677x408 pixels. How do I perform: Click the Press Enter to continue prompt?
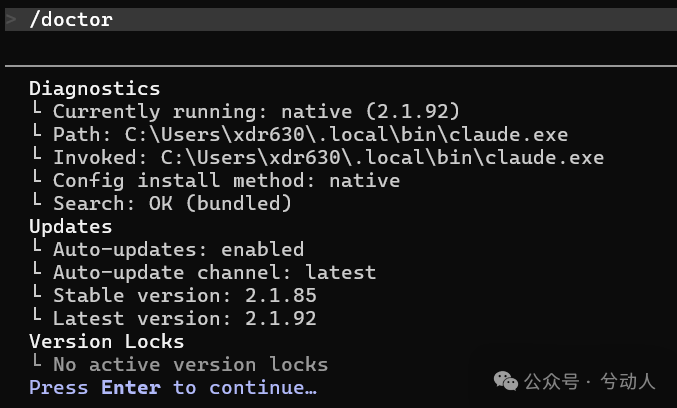[172, 387]
